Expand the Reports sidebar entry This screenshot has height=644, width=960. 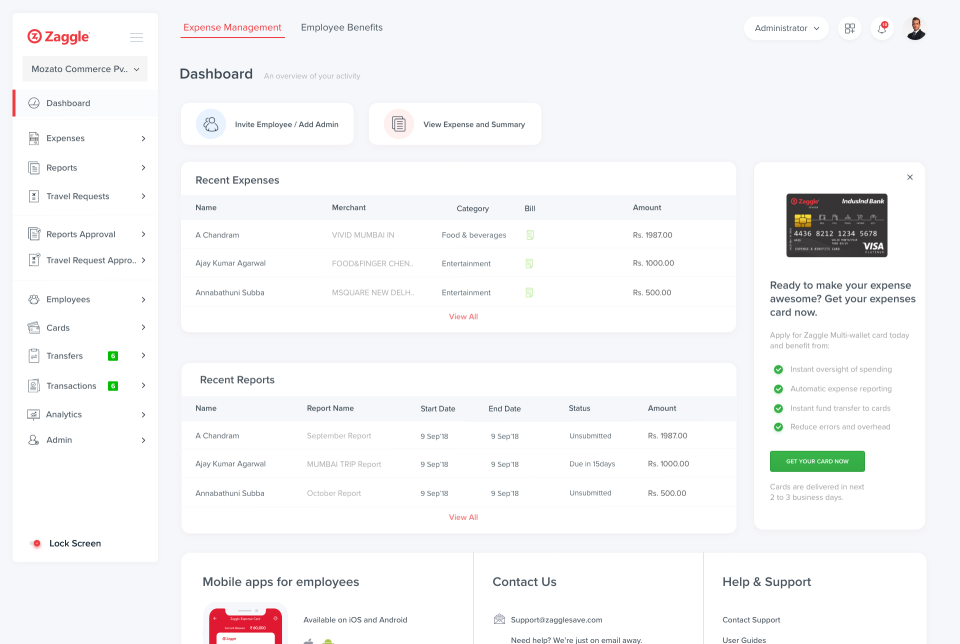point(142,167)
